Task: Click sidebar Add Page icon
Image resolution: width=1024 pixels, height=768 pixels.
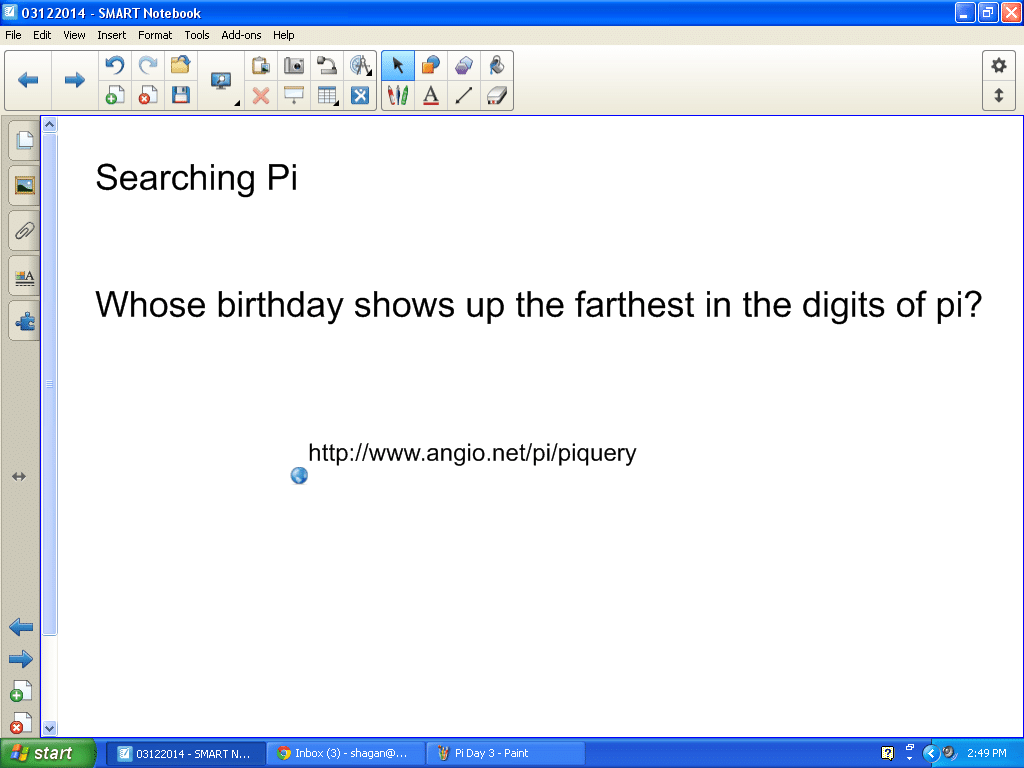Action: click(21, 691)
